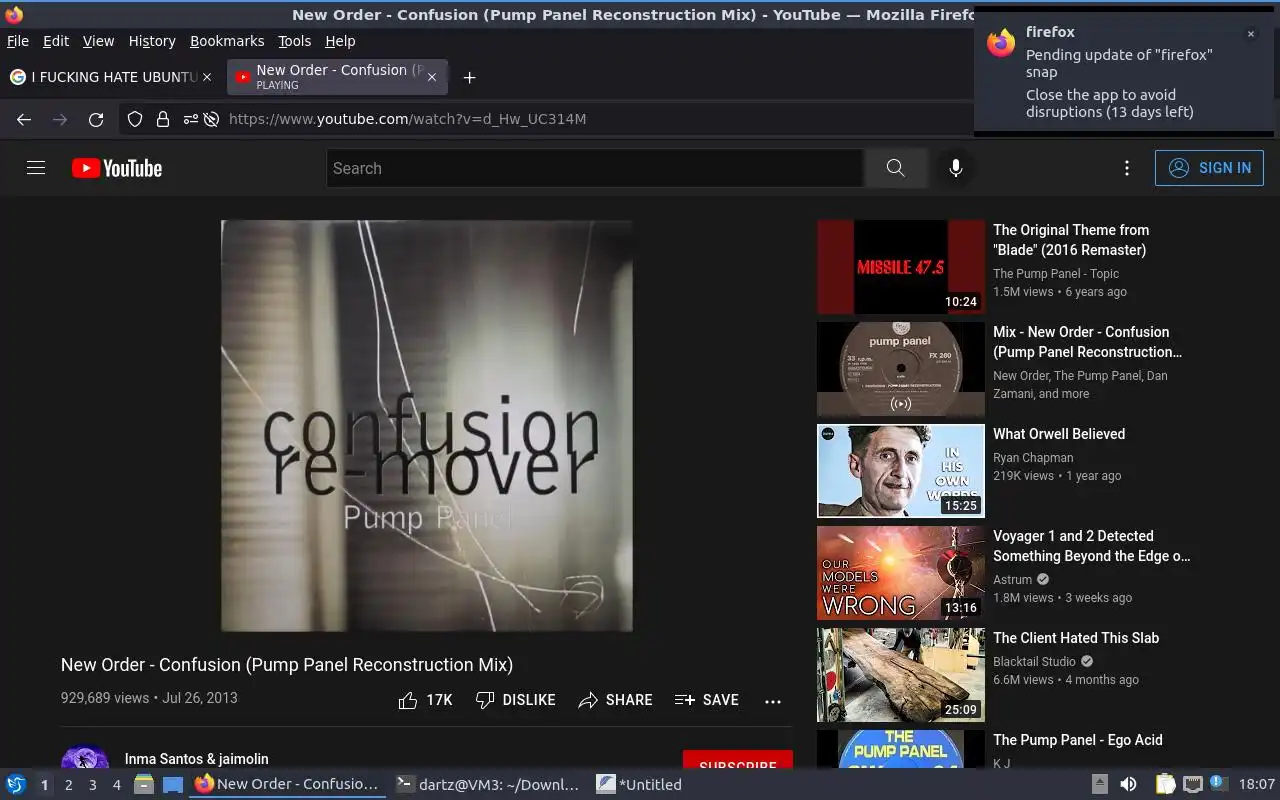Screen dimensions: 1280x800
Task: Go forward with the forward arrow
Action: (60, 119)
